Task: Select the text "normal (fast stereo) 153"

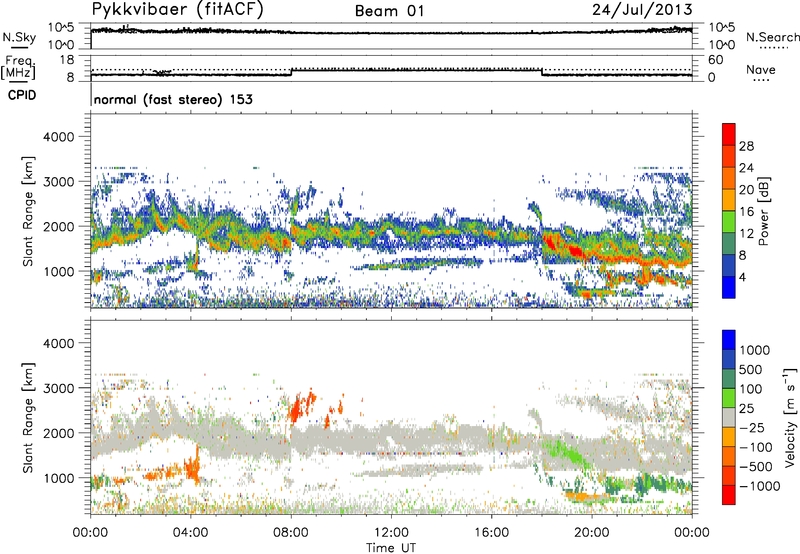Action: (x=173, y=99)
